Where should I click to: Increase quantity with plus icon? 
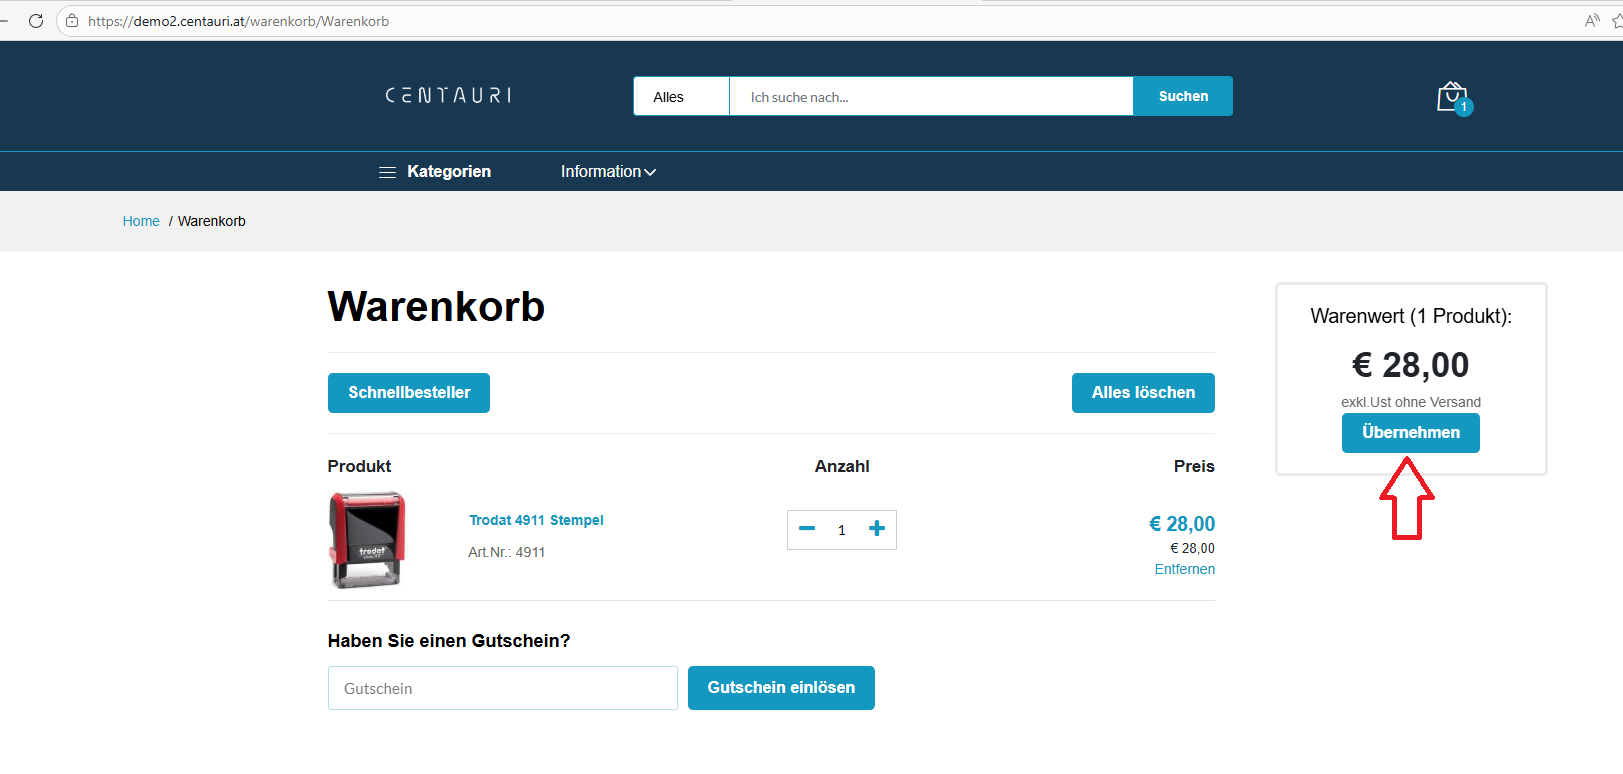click(x=877, y=529)
